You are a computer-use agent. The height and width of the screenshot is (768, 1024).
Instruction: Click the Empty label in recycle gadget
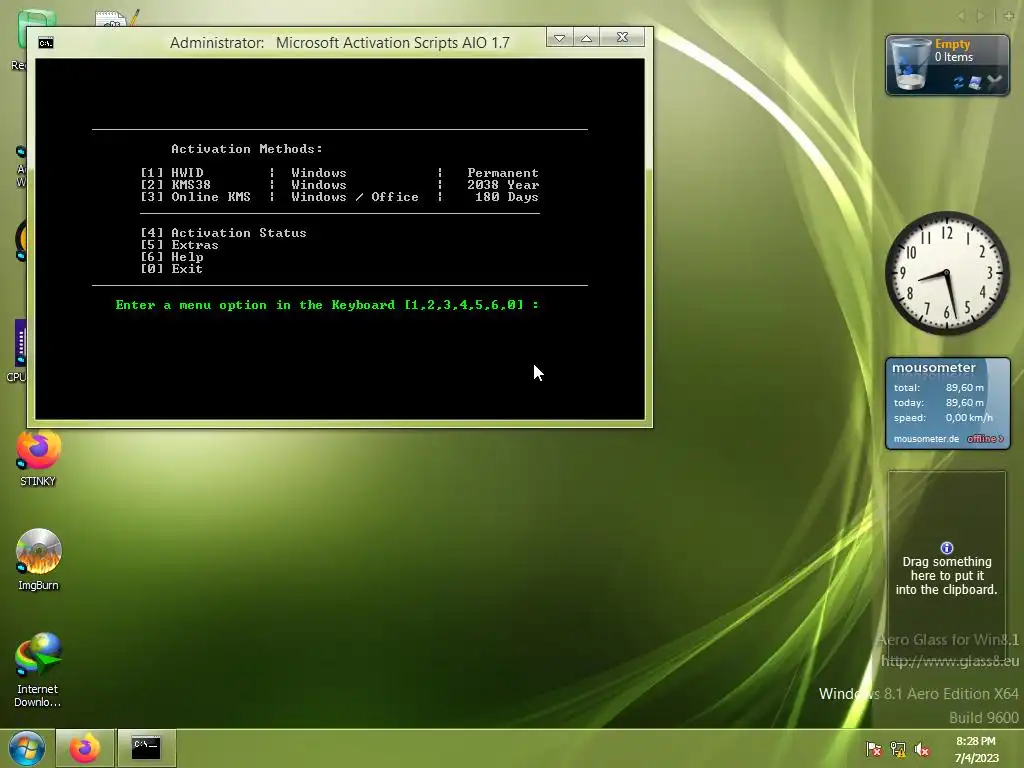pyautogui.click(x=952, y=44)
